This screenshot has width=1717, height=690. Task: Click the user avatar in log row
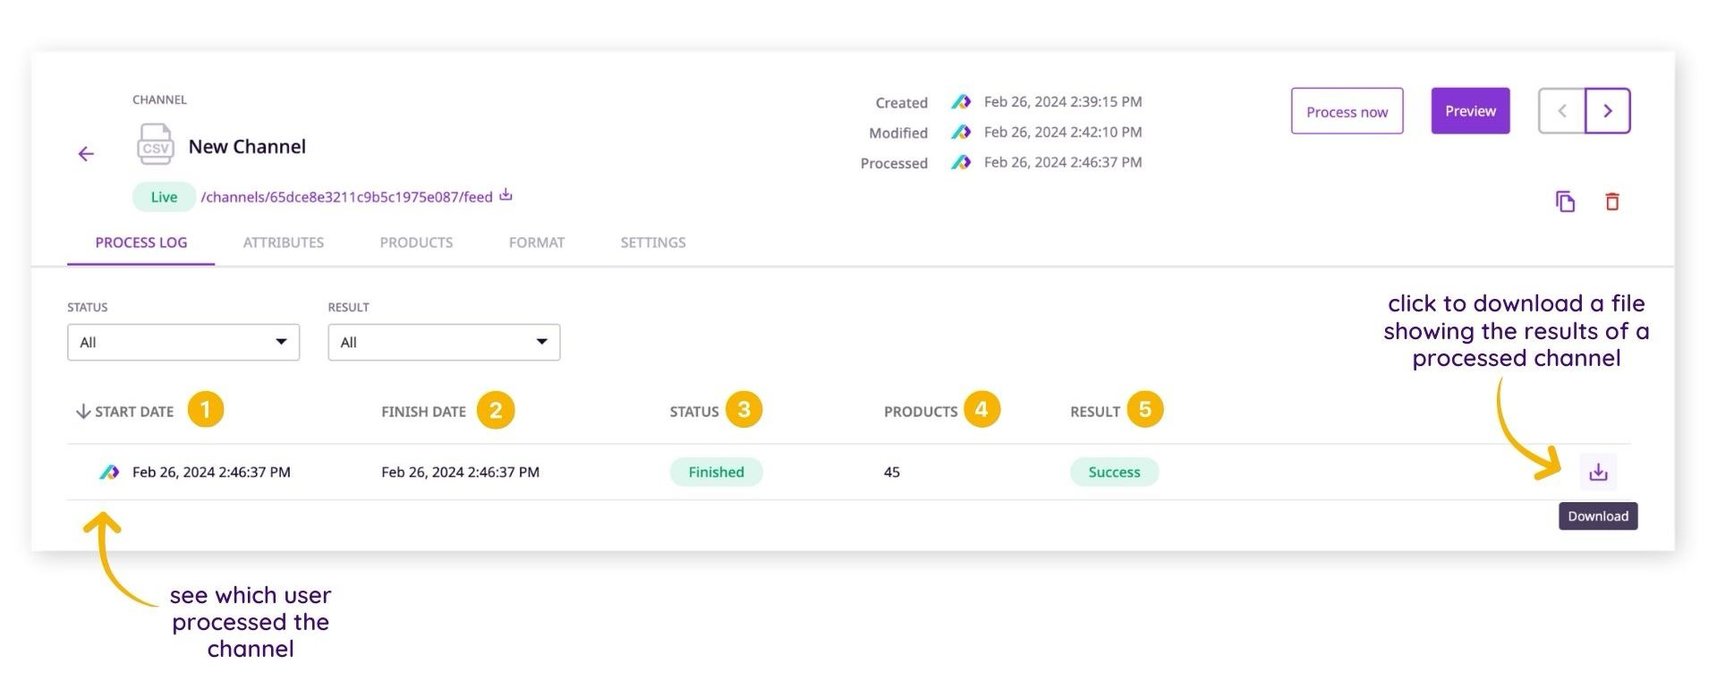click(x=109, y=472)
